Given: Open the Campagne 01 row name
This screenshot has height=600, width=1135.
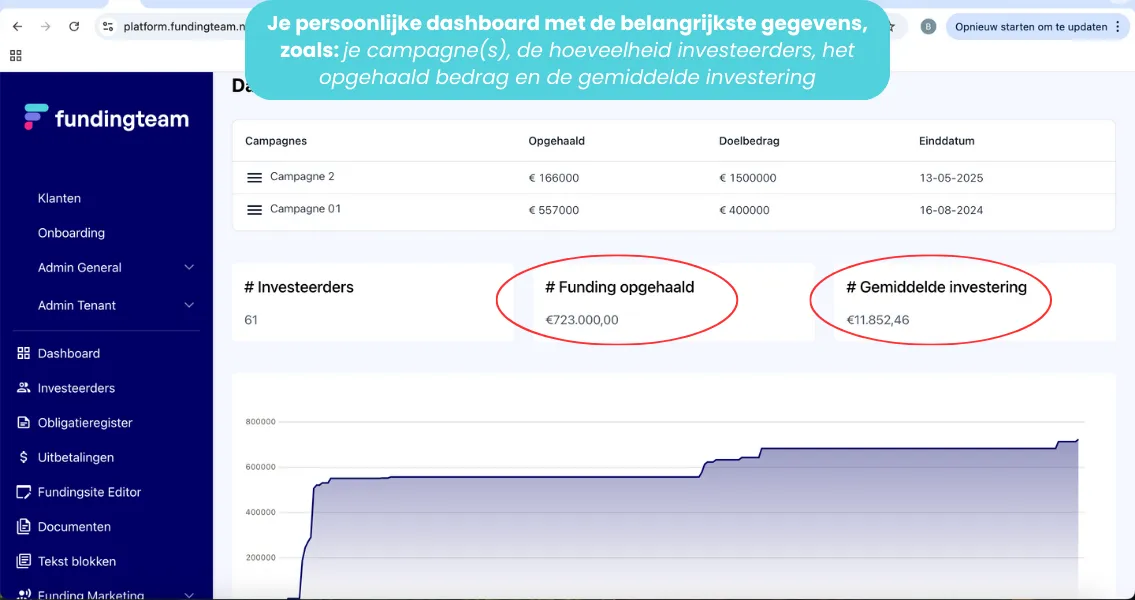Looking at the screenshot, I should click(x=305, y=209).
